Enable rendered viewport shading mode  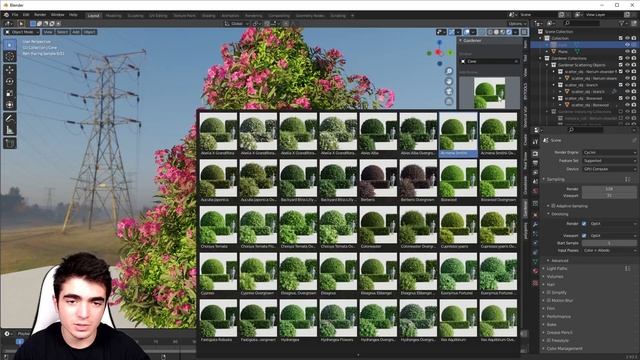[509, 32]
